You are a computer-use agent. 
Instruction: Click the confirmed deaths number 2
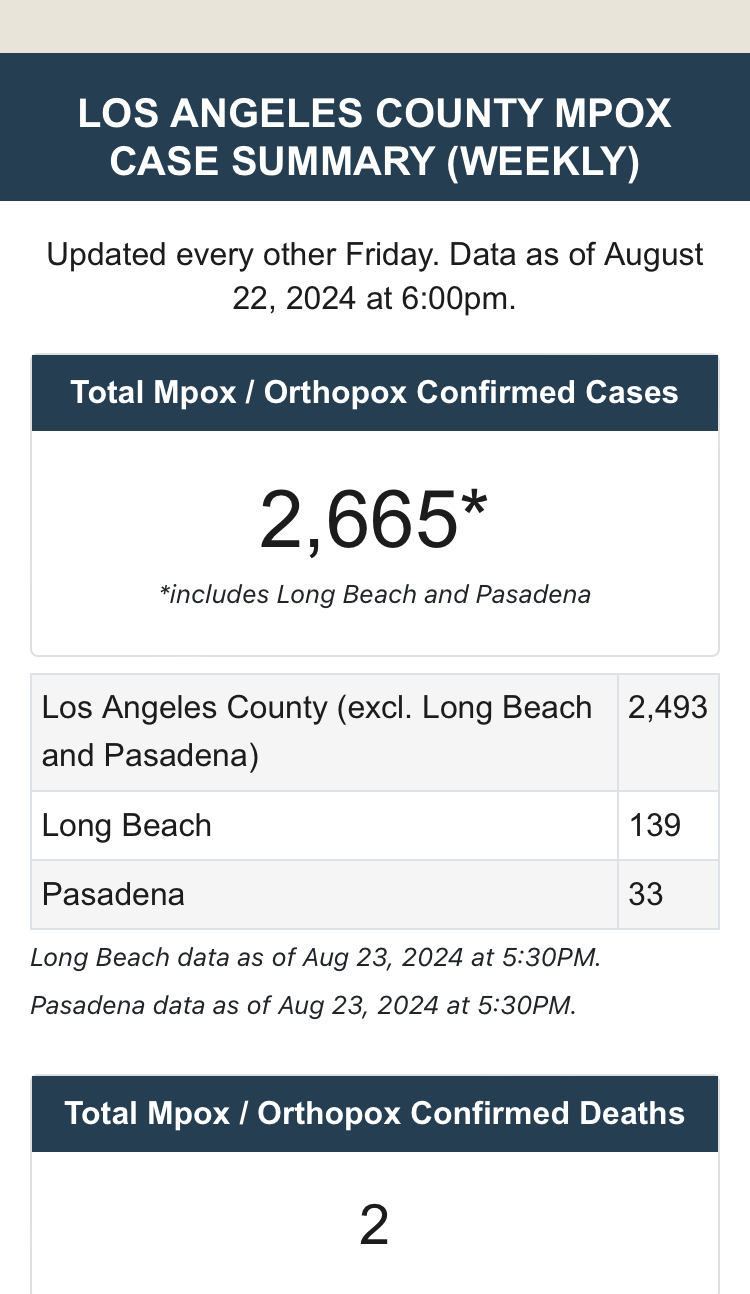click(x=374, y=1226)
